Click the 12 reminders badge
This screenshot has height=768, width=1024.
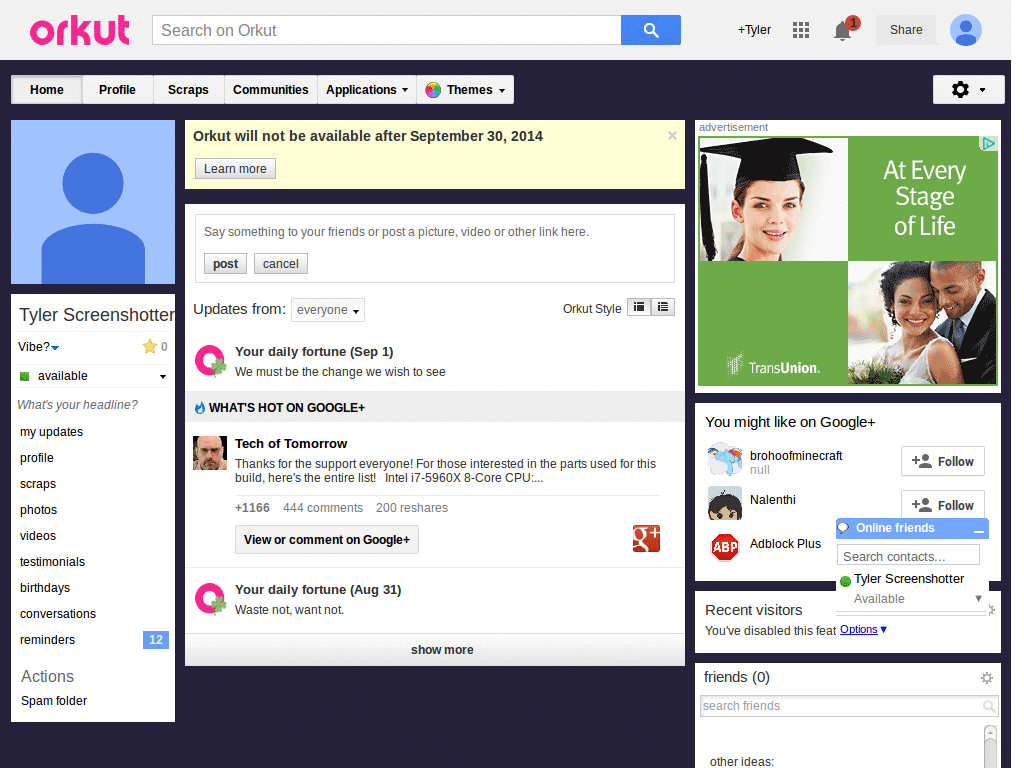click(155, 640)
